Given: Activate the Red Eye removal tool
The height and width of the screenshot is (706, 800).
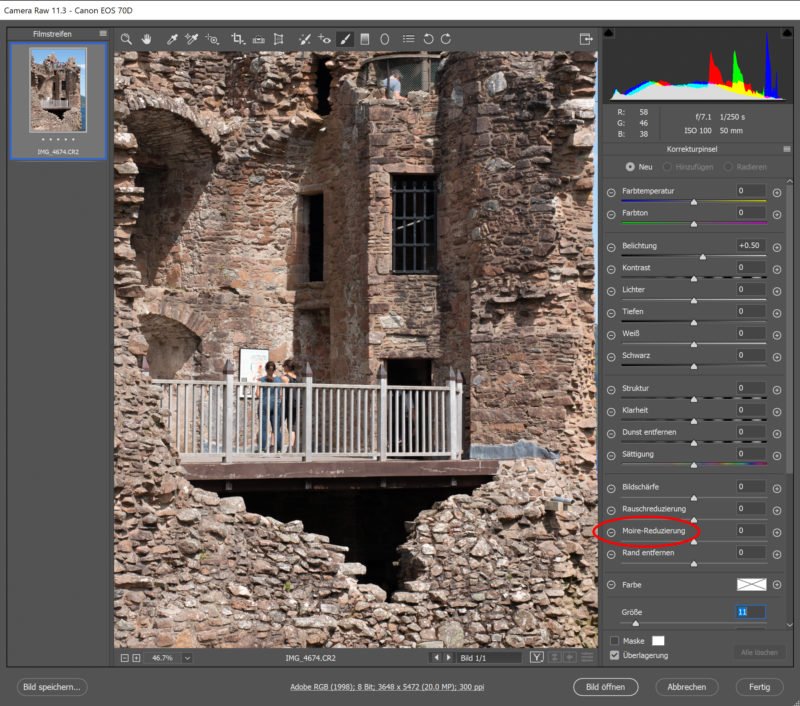Looking at the screenshot, I should (x=325, y=39).
